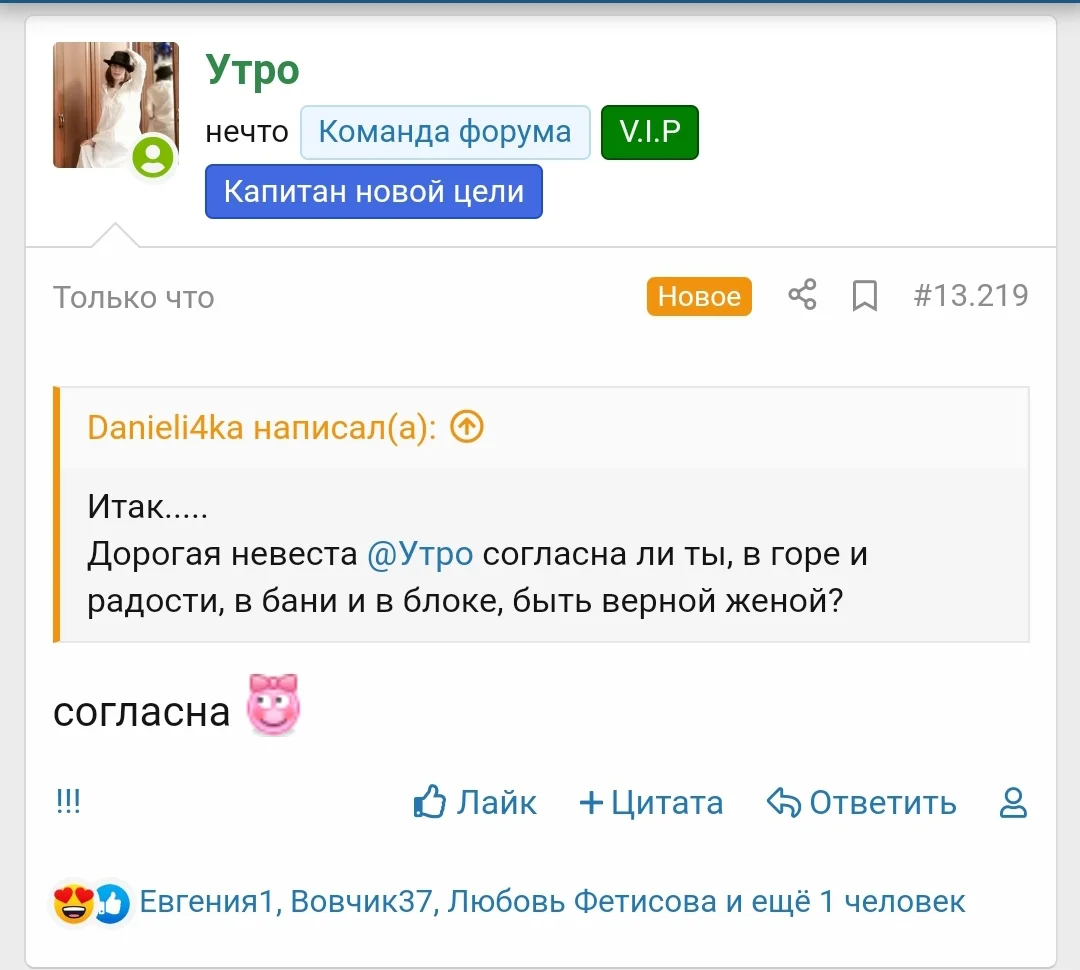Click the blue thumbs-up reaction icon
This screenshot has height=970, width=1080.
tap(112, 903)
